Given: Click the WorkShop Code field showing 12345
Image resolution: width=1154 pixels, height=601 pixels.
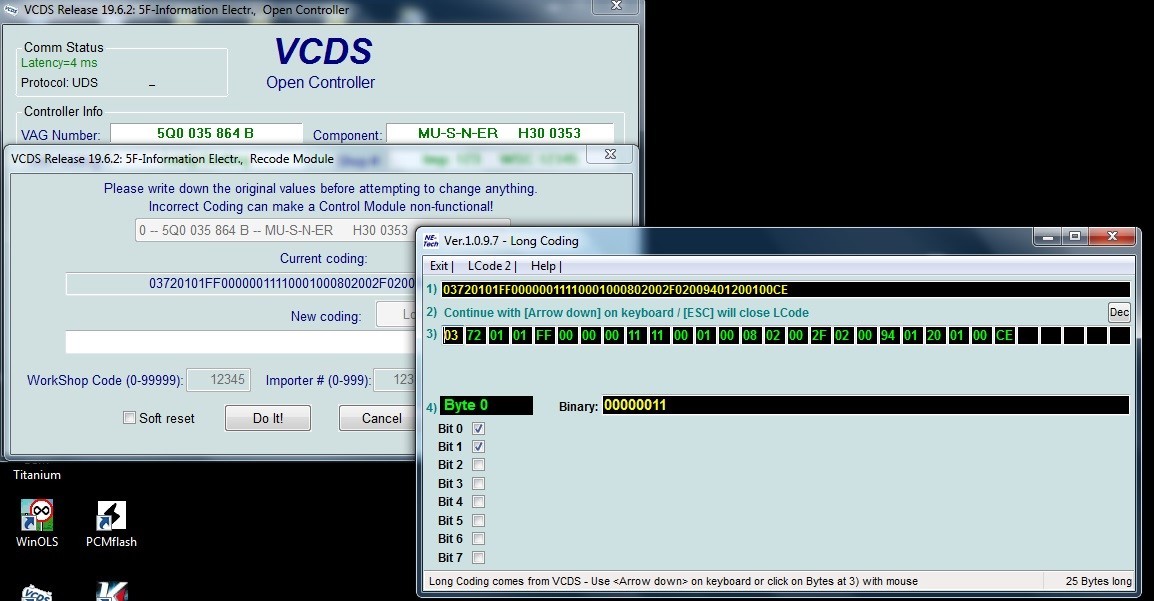Looking at the screenshot, I should (219, 380).
